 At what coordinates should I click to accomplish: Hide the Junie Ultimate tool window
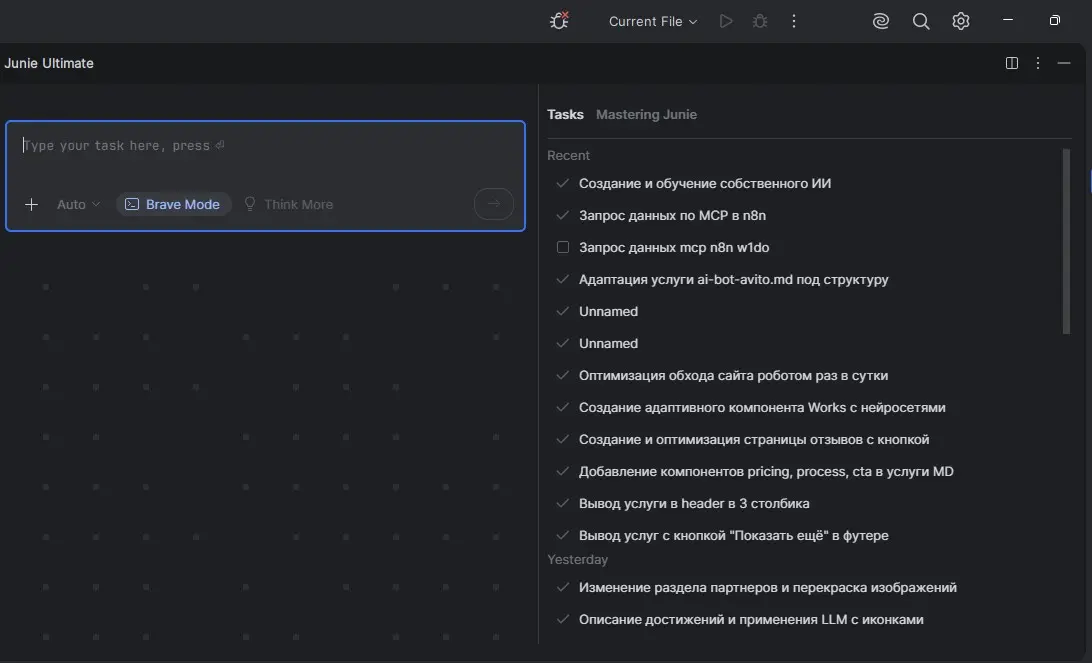pyautogui.click(x=1063, y=63)
